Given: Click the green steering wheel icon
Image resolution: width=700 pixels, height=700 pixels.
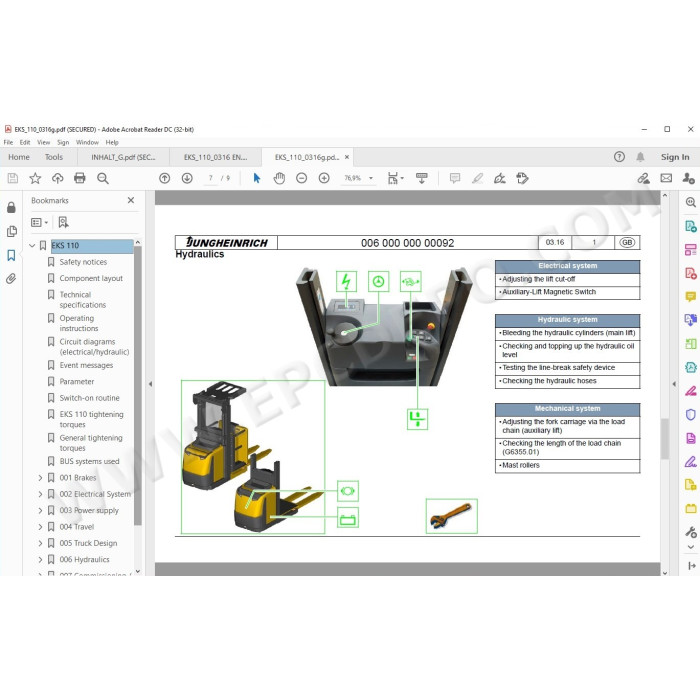Looking at the screenshot, I should click(x=378, y=282).
